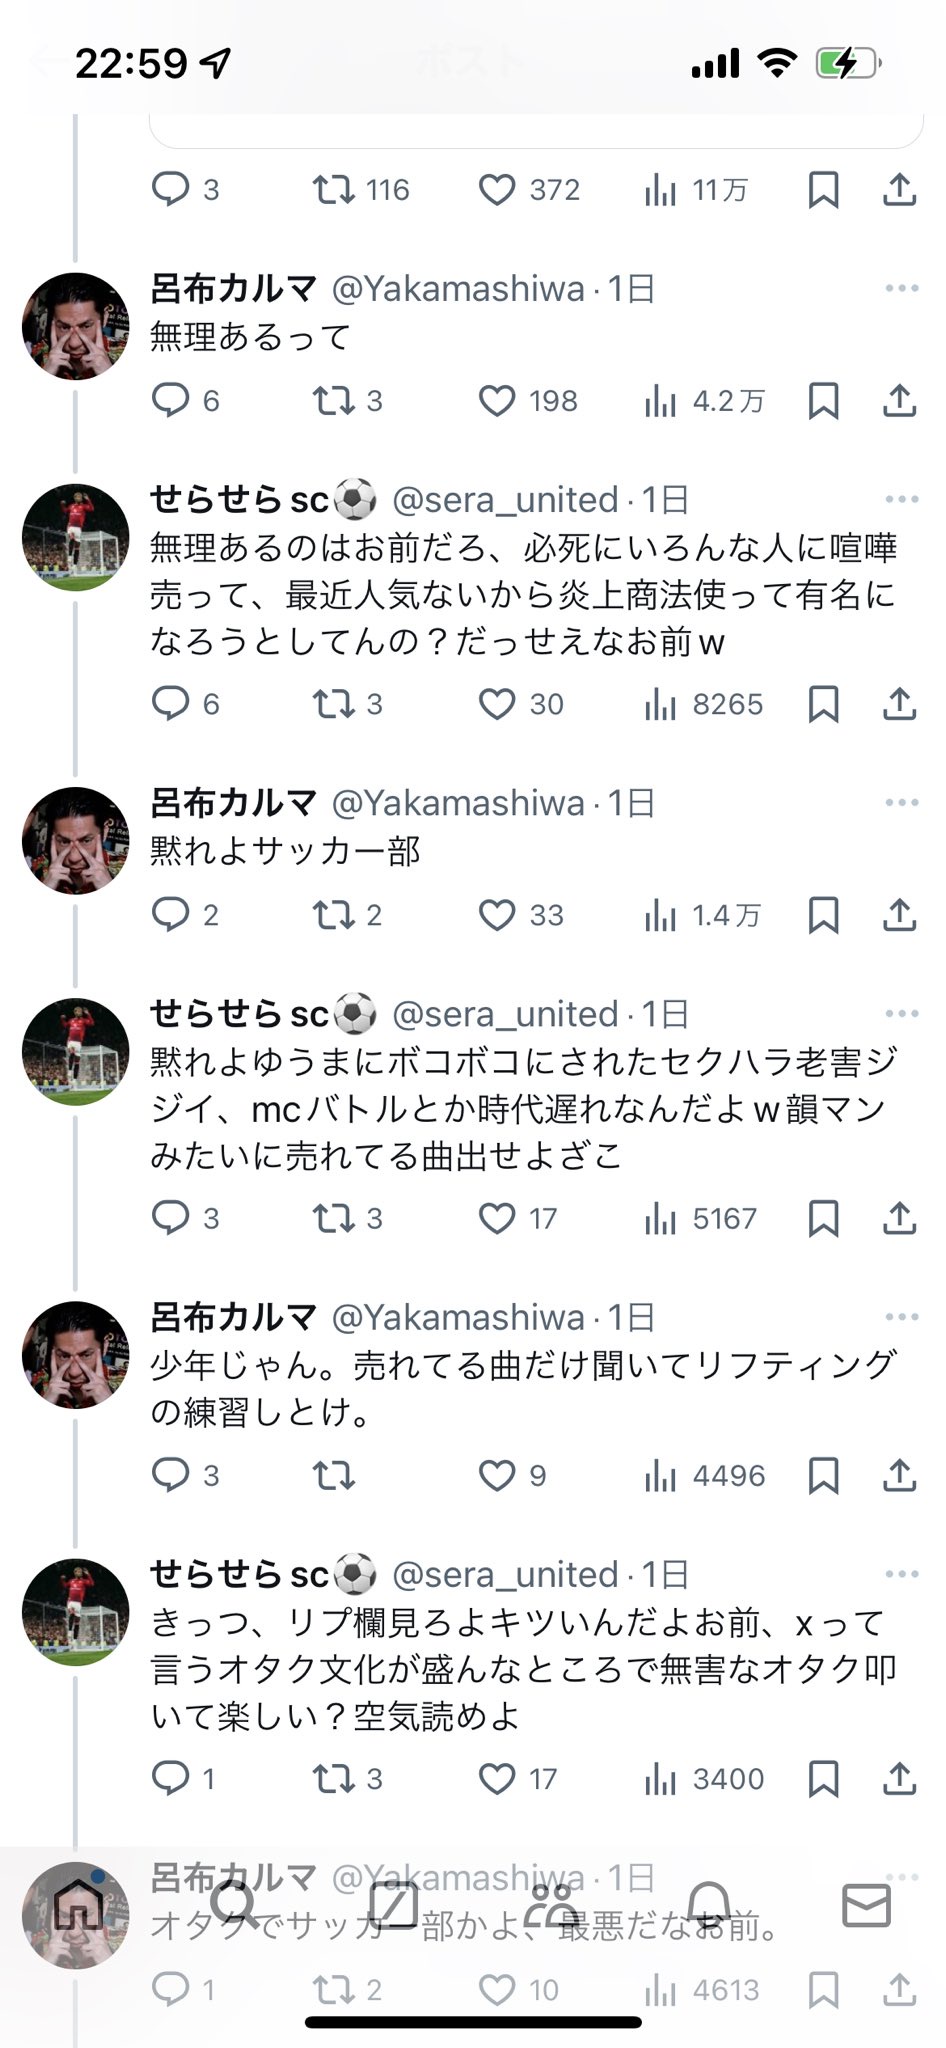Share the 無理あるって reply

pos(899,401)
